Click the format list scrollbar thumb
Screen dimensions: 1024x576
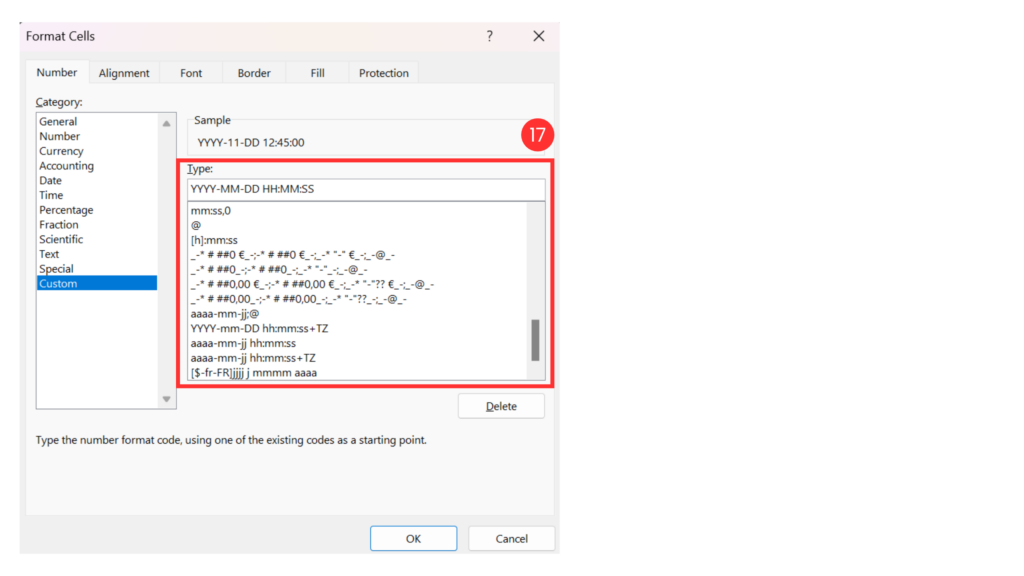click(x=536, y=340)
